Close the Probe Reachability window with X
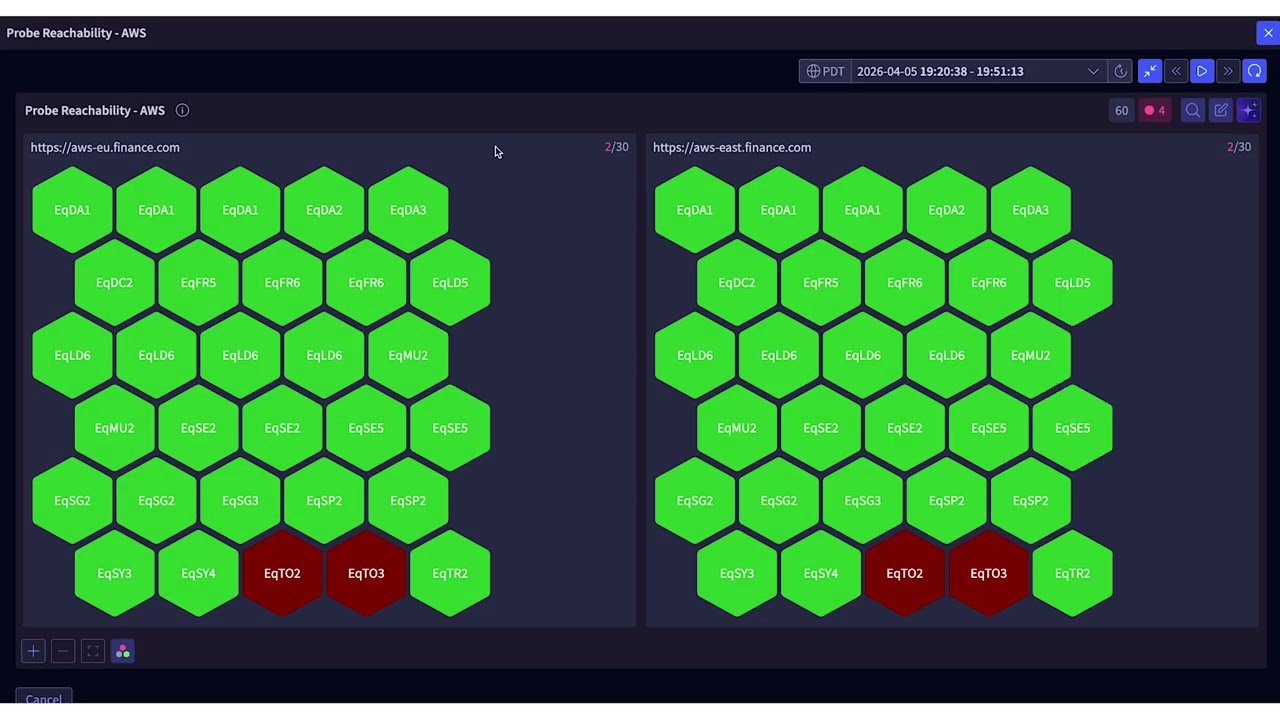Viewport: 1280px width, 720px height. tap(1268, 33)
